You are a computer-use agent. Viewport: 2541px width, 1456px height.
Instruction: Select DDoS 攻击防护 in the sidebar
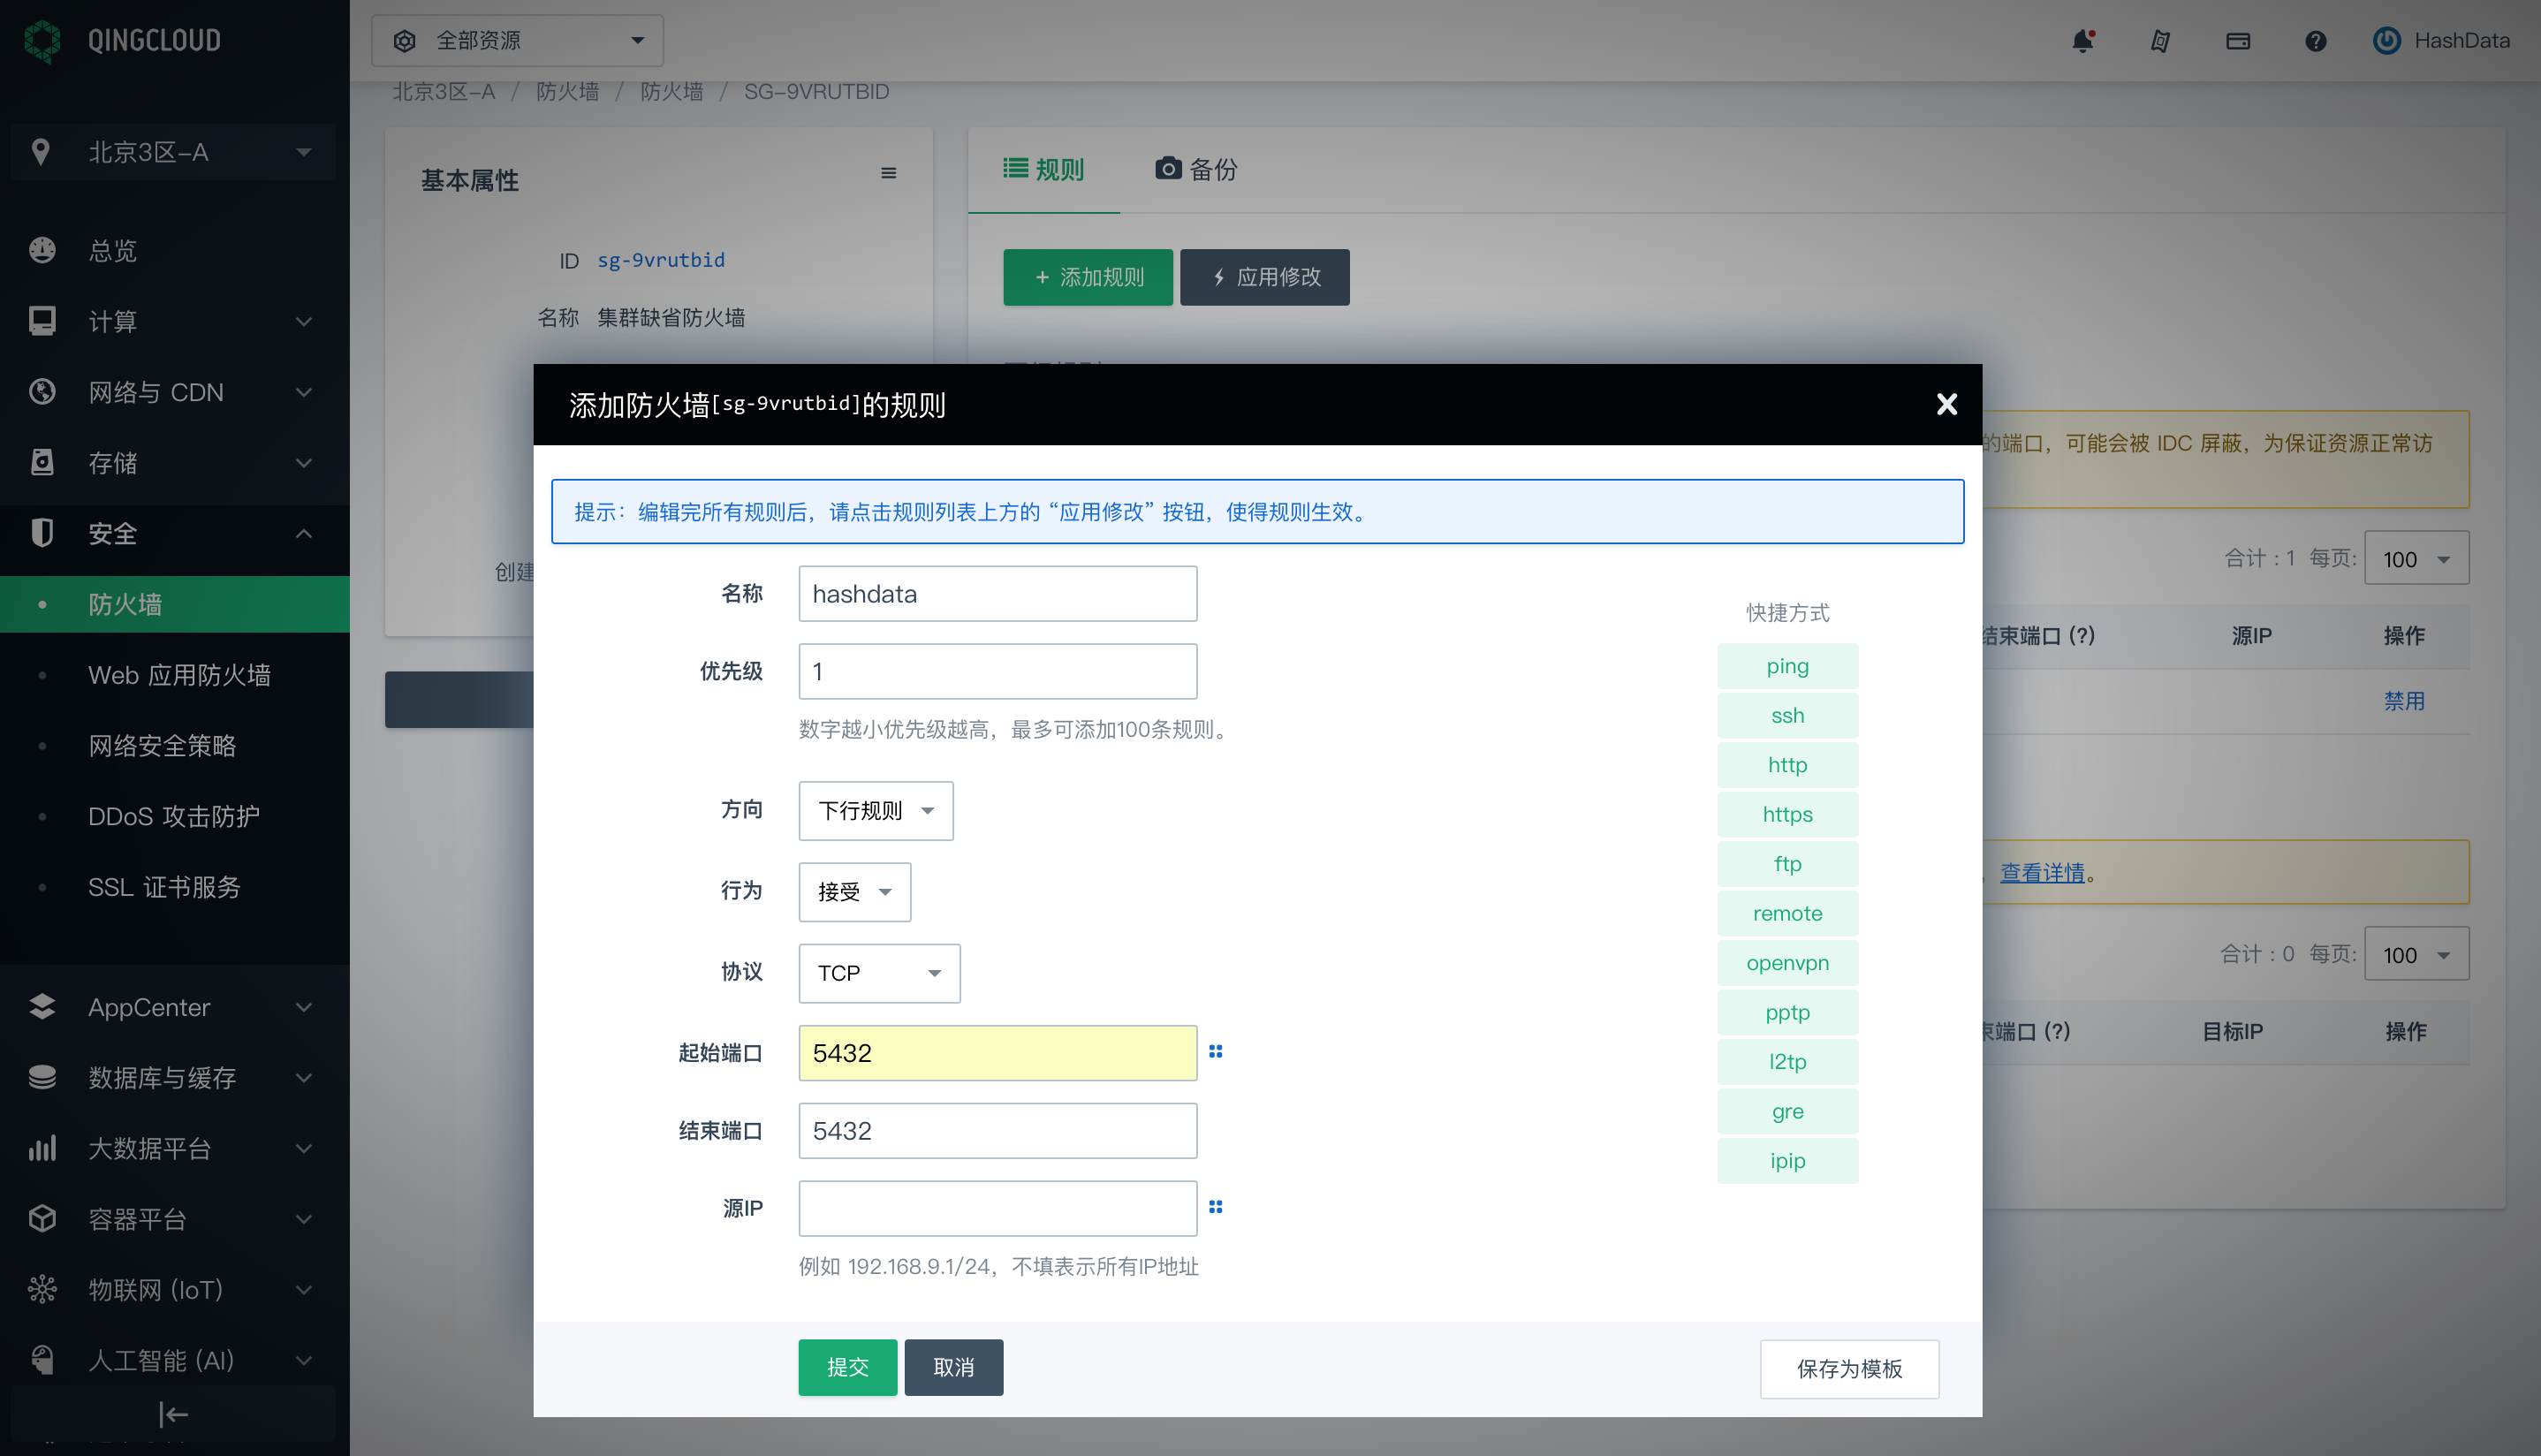coord(175,816)
